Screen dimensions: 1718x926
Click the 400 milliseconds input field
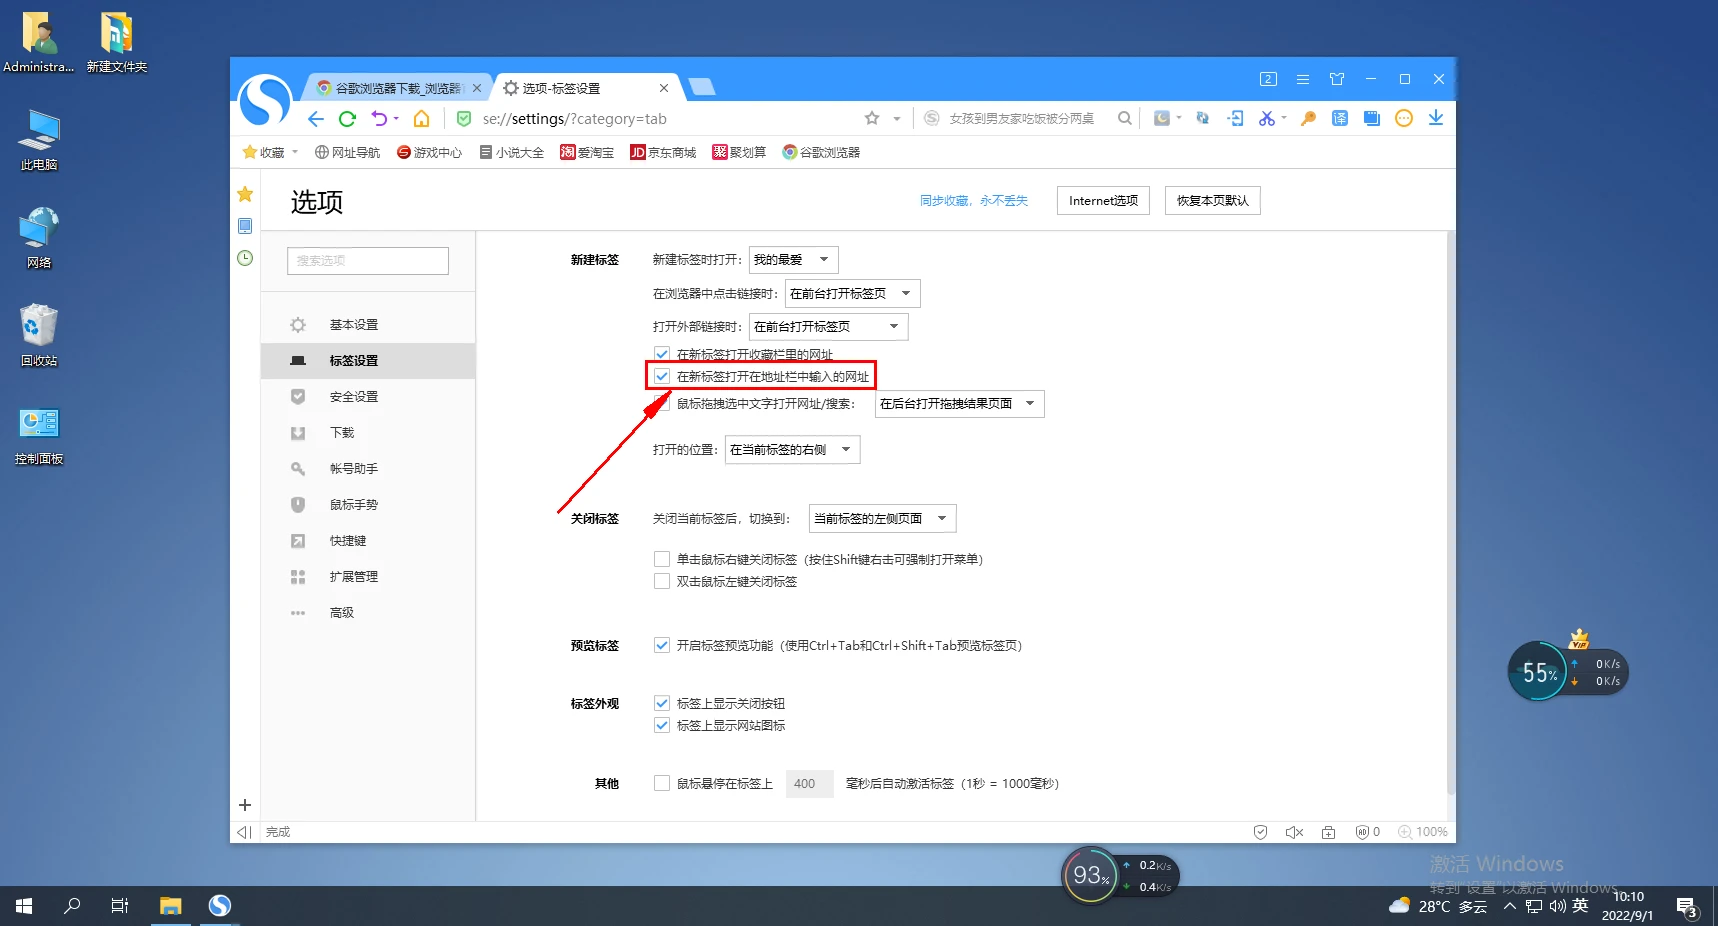[810, 784]
